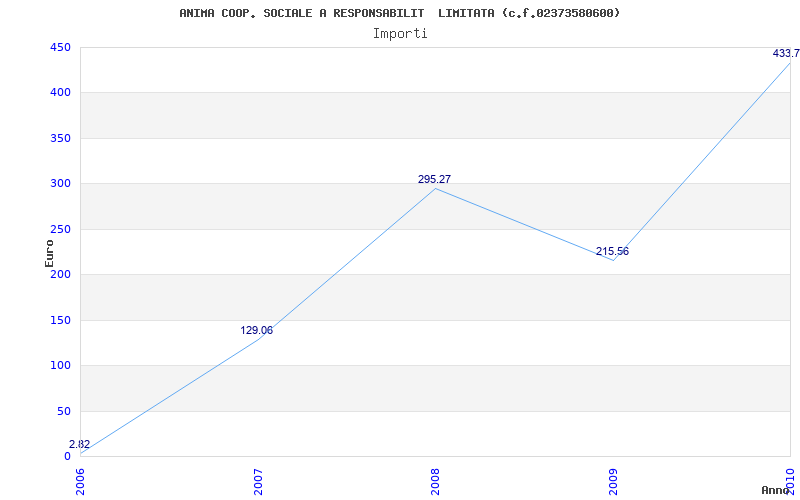This screenshot has width=800, height=500.
Task: Select the 'Importi' subtitle text
Action: [399, 34]
